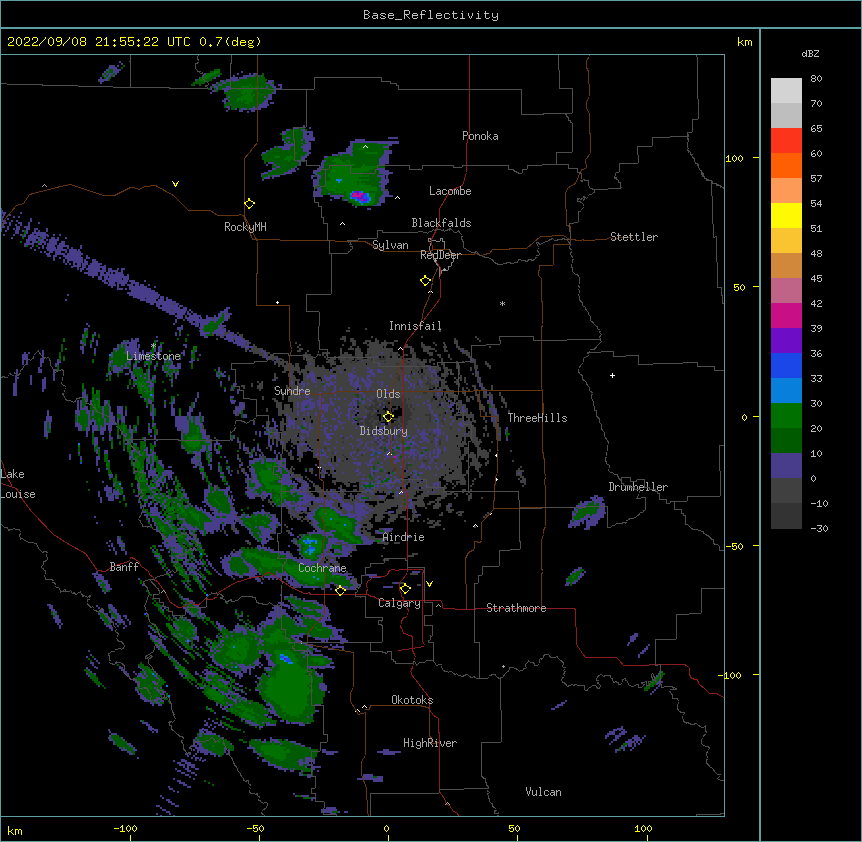Click the Didsbury city label
Image resolution: width=862 pixels, height=842 pixels.
click(x=384, y=431)
